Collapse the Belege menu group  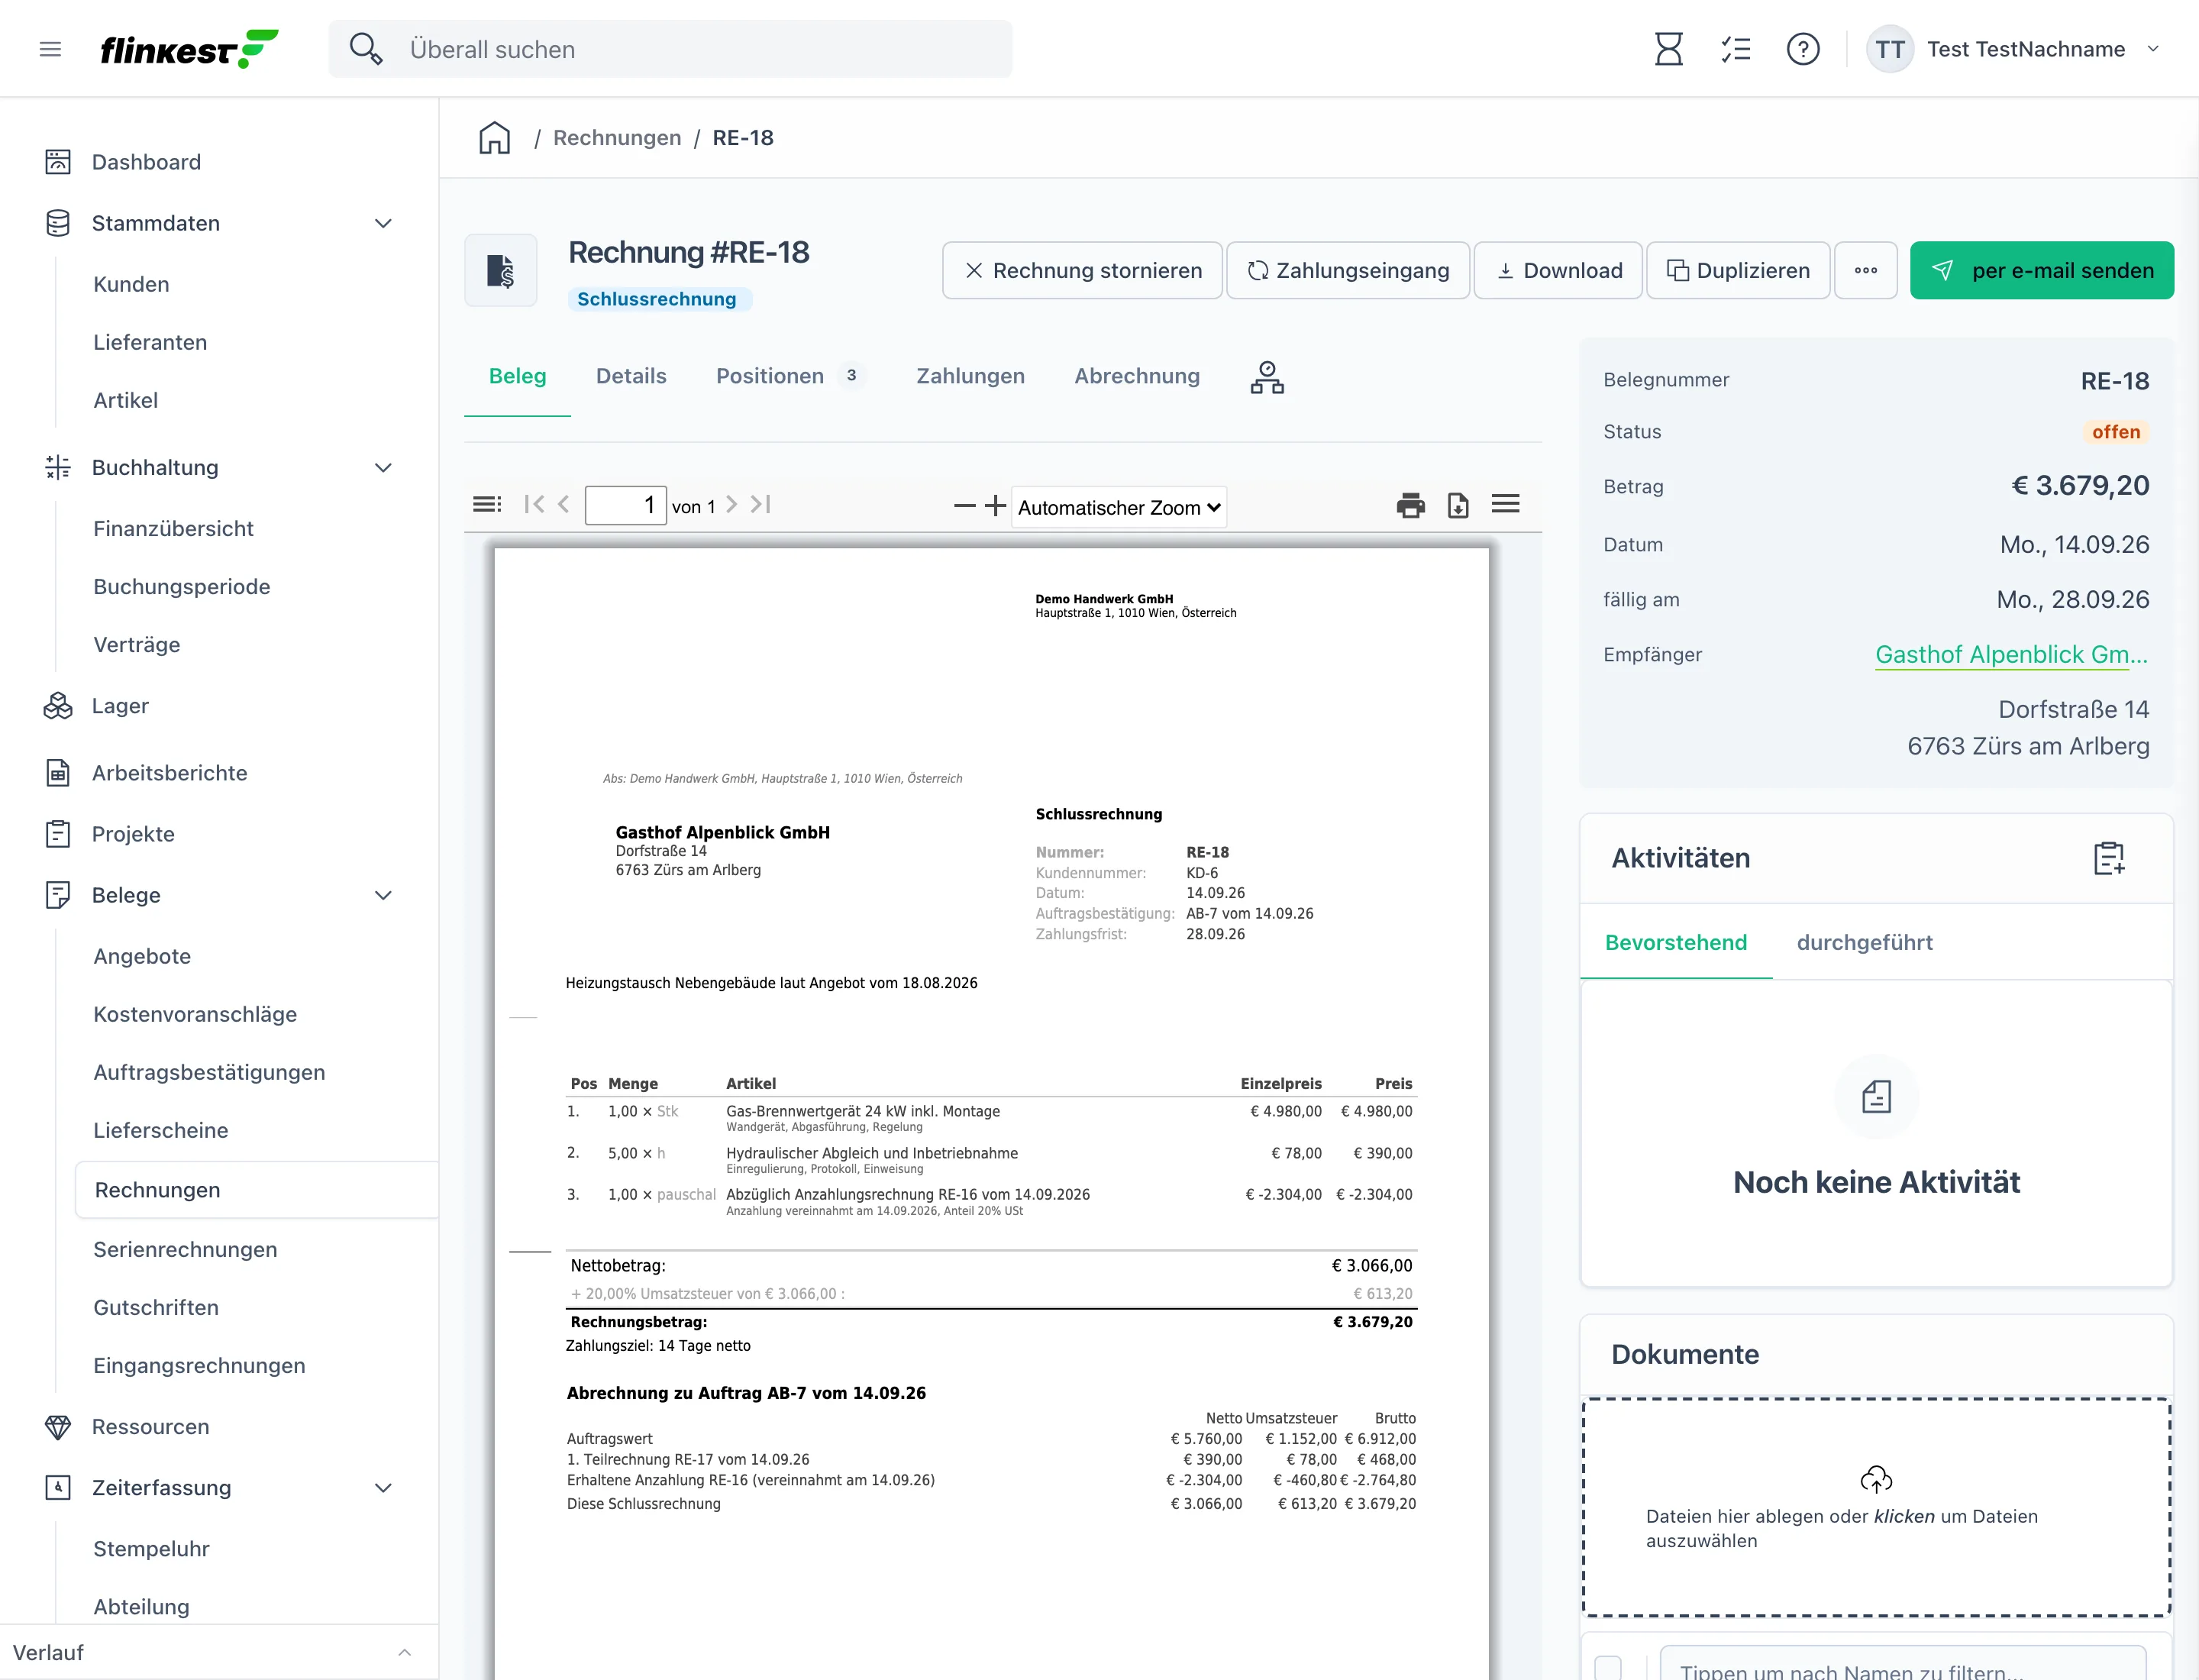click(383, 895)
